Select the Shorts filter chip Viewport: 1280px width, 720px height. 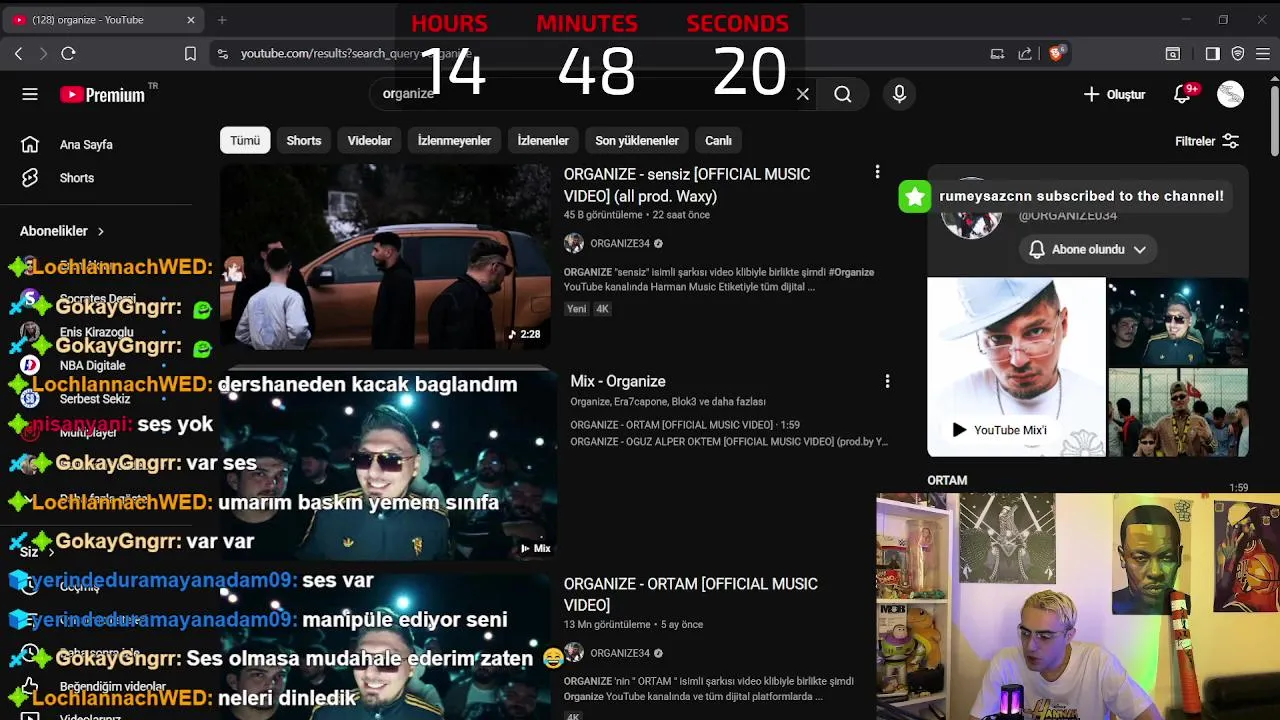pyautogui.click(x=304, y=141)
